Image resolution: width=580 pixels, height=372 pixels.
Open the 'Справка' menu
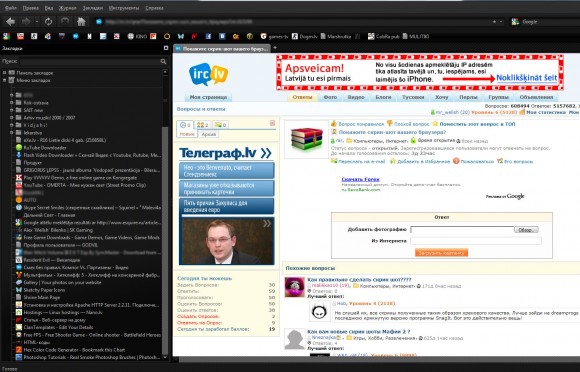[154, 8]
